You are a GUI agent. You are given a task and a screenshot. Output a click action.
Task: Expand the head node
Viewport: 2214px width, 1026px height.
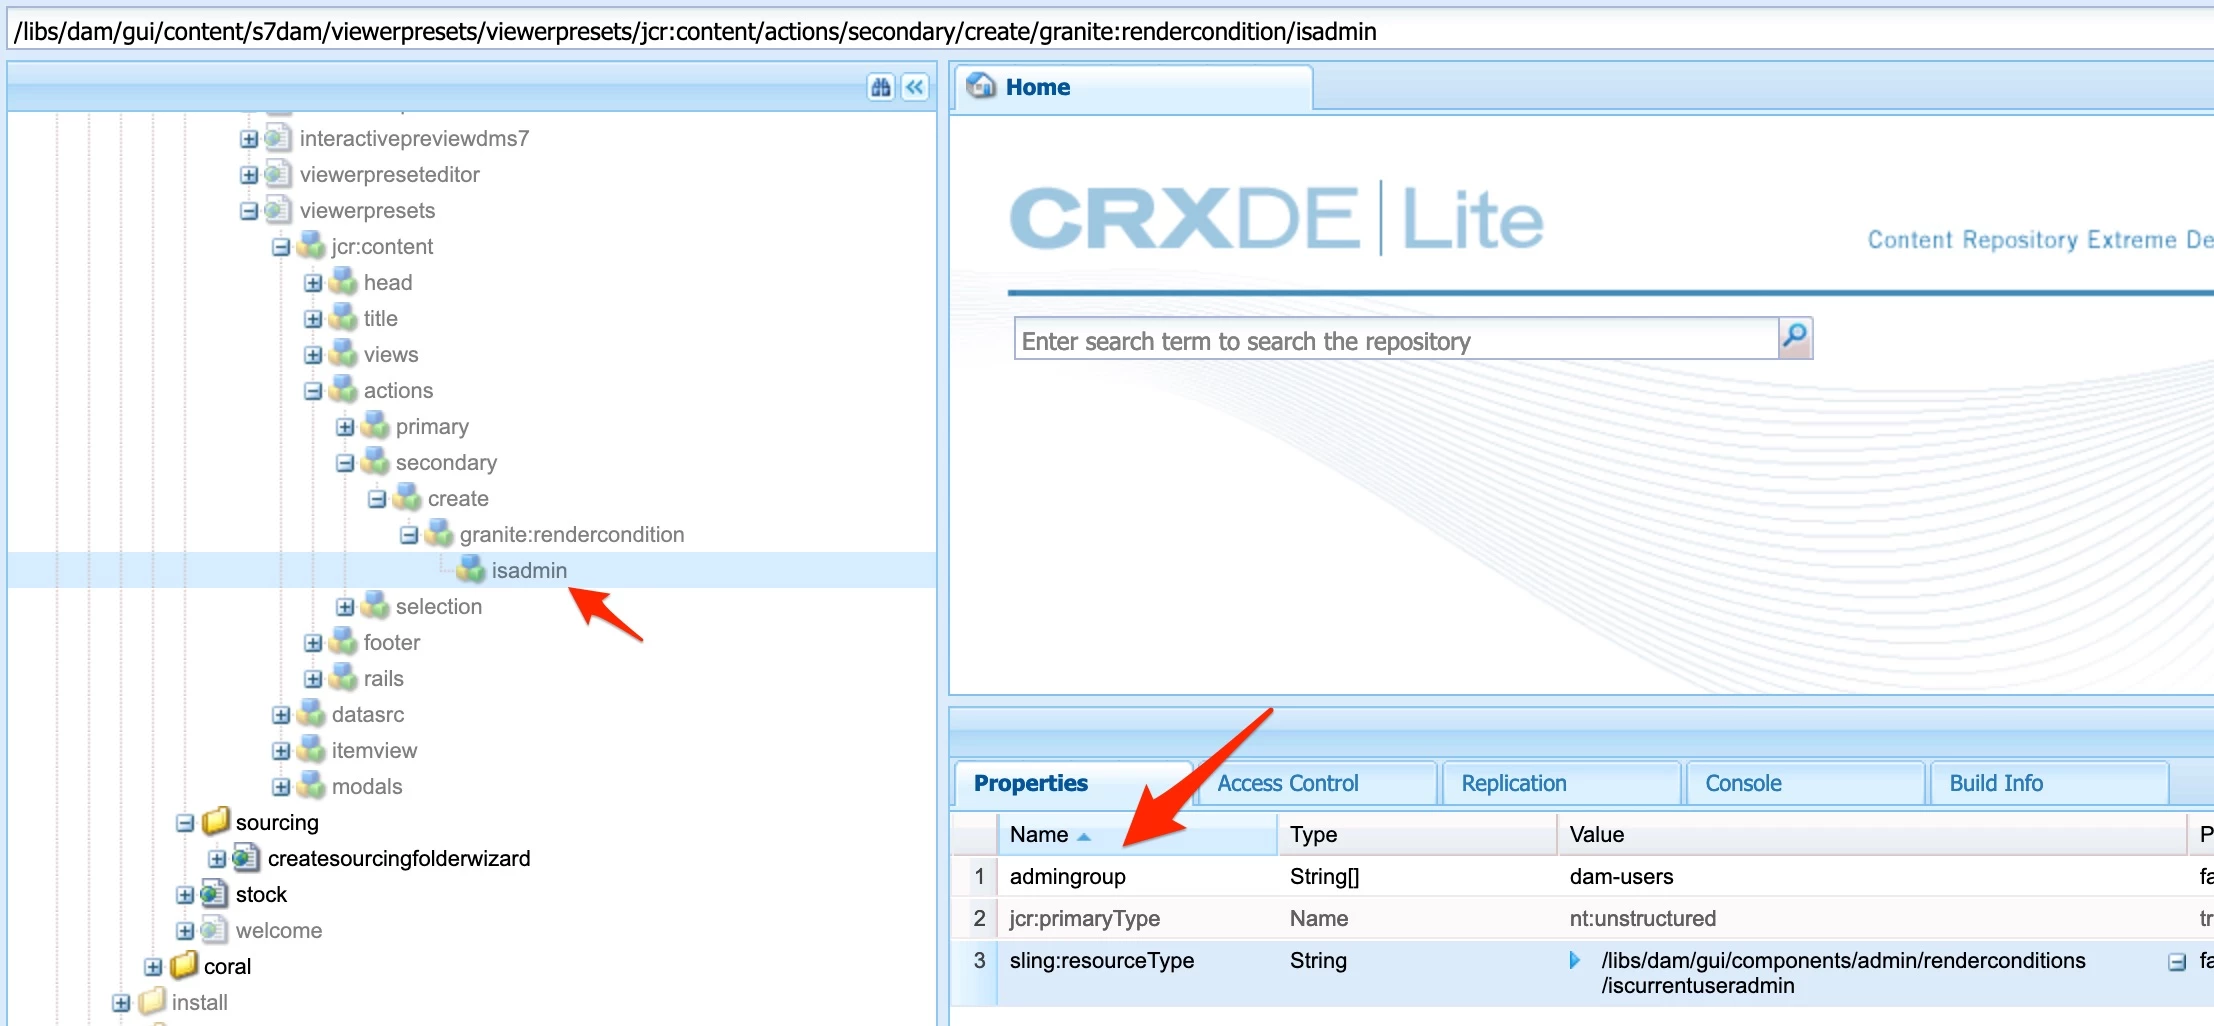click(313, 283)
